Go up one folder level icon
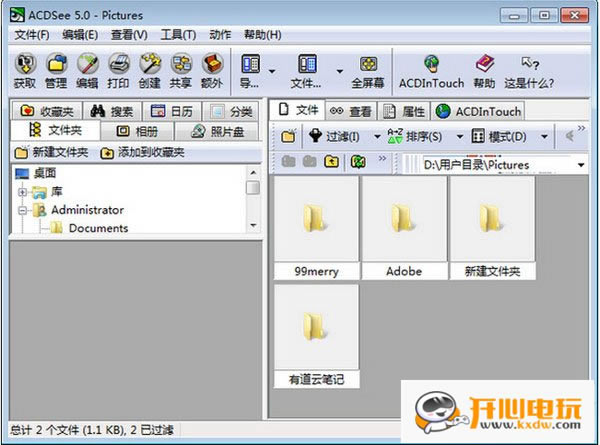Viewport: 600px width, 445px height. click(331, 161)
